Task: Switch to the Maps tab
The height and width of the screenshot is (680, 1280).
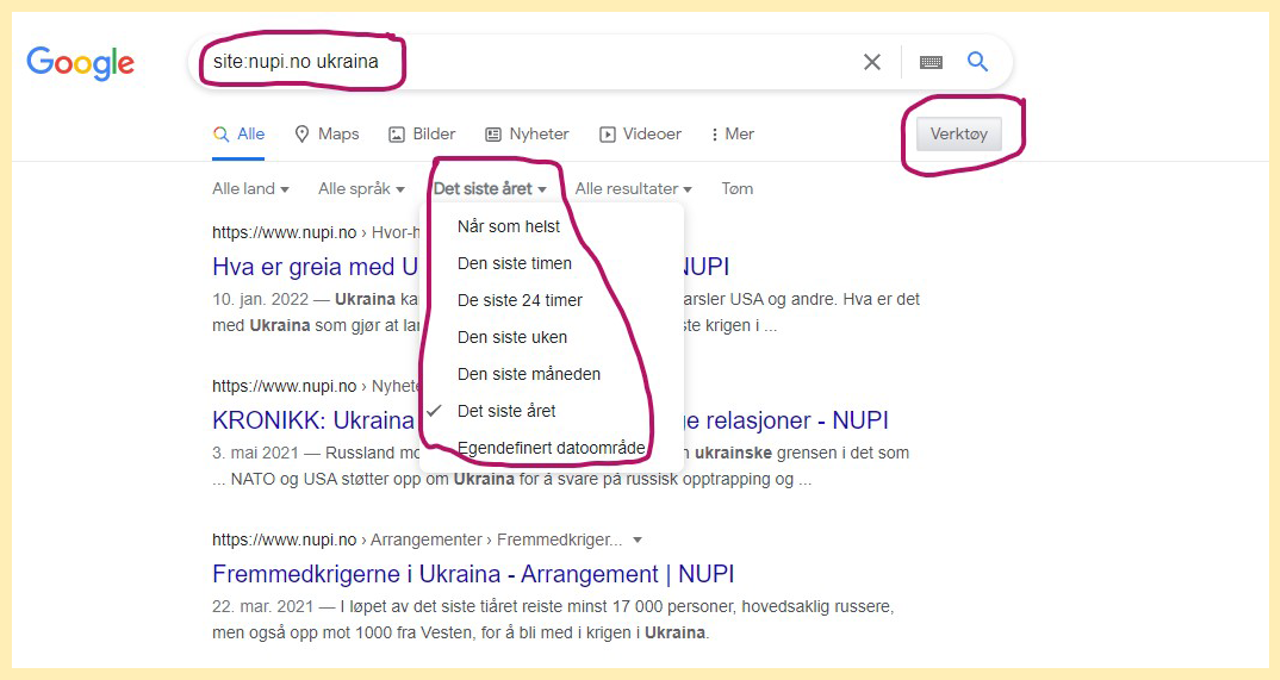Action: [x=327, y=134]
